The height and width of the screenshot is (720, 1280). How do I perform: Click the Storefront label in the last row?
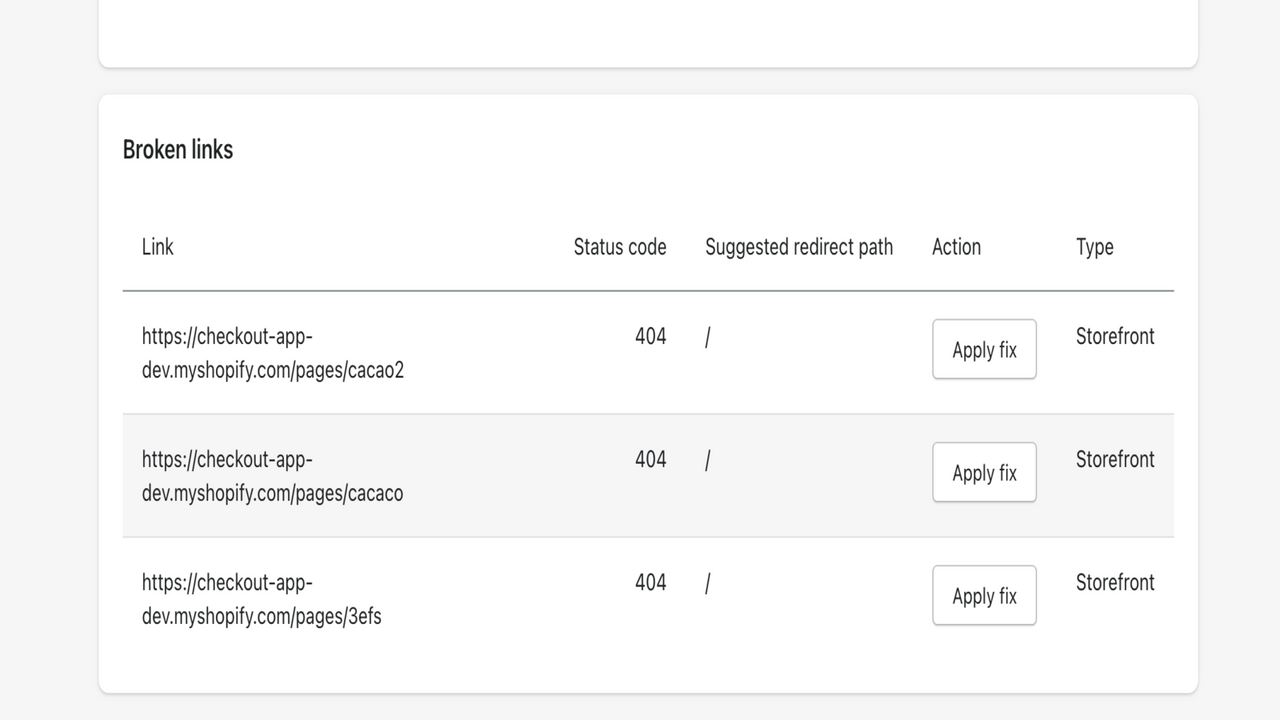[x=1115, y=583]
